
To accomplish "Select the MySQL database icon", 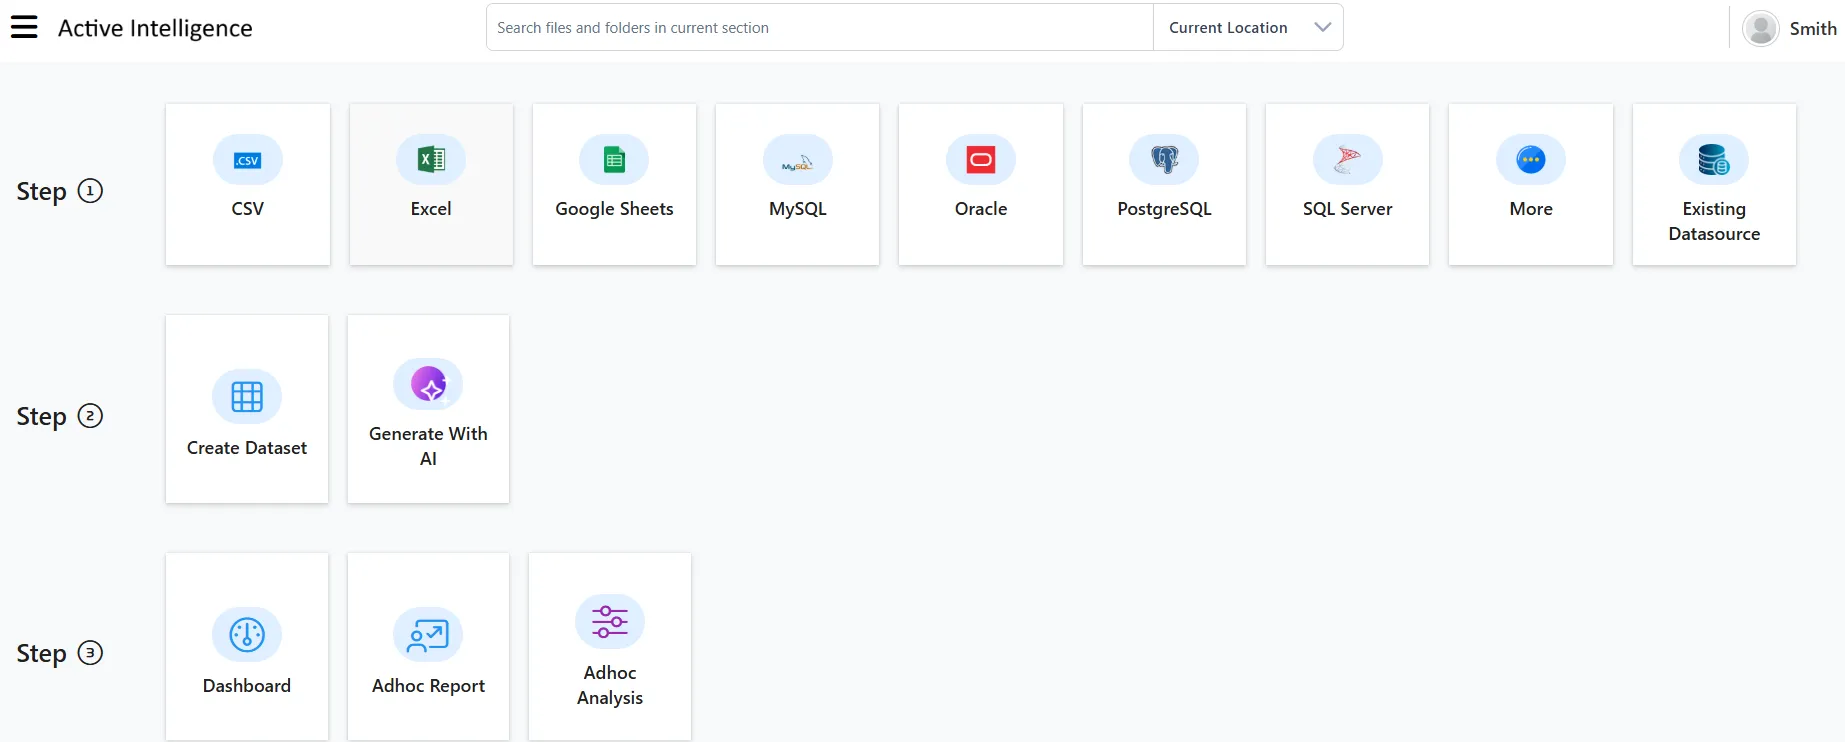I will coord(798,160).
